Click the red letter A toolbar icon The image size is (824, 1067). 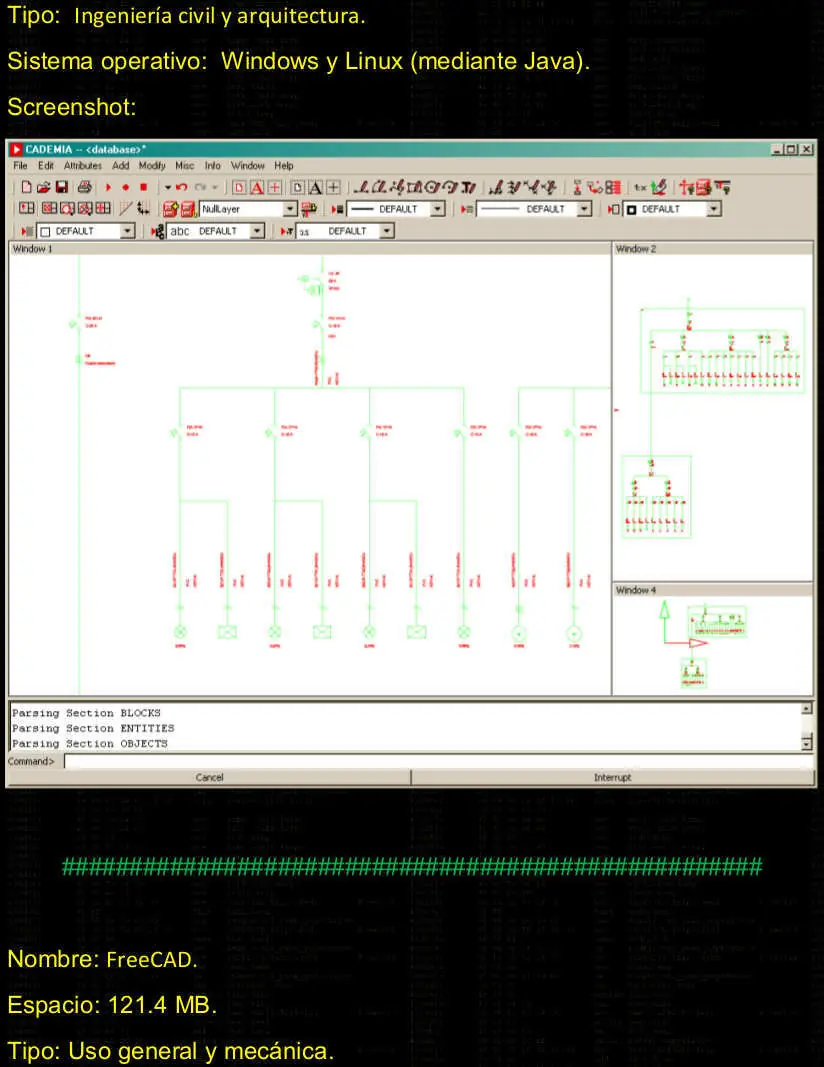tap(257, 188)
